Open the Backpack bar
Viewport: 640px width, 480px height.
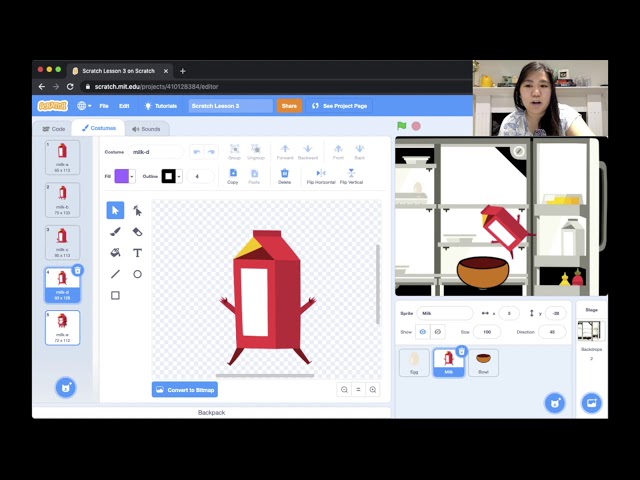click(x=211, y=412)
